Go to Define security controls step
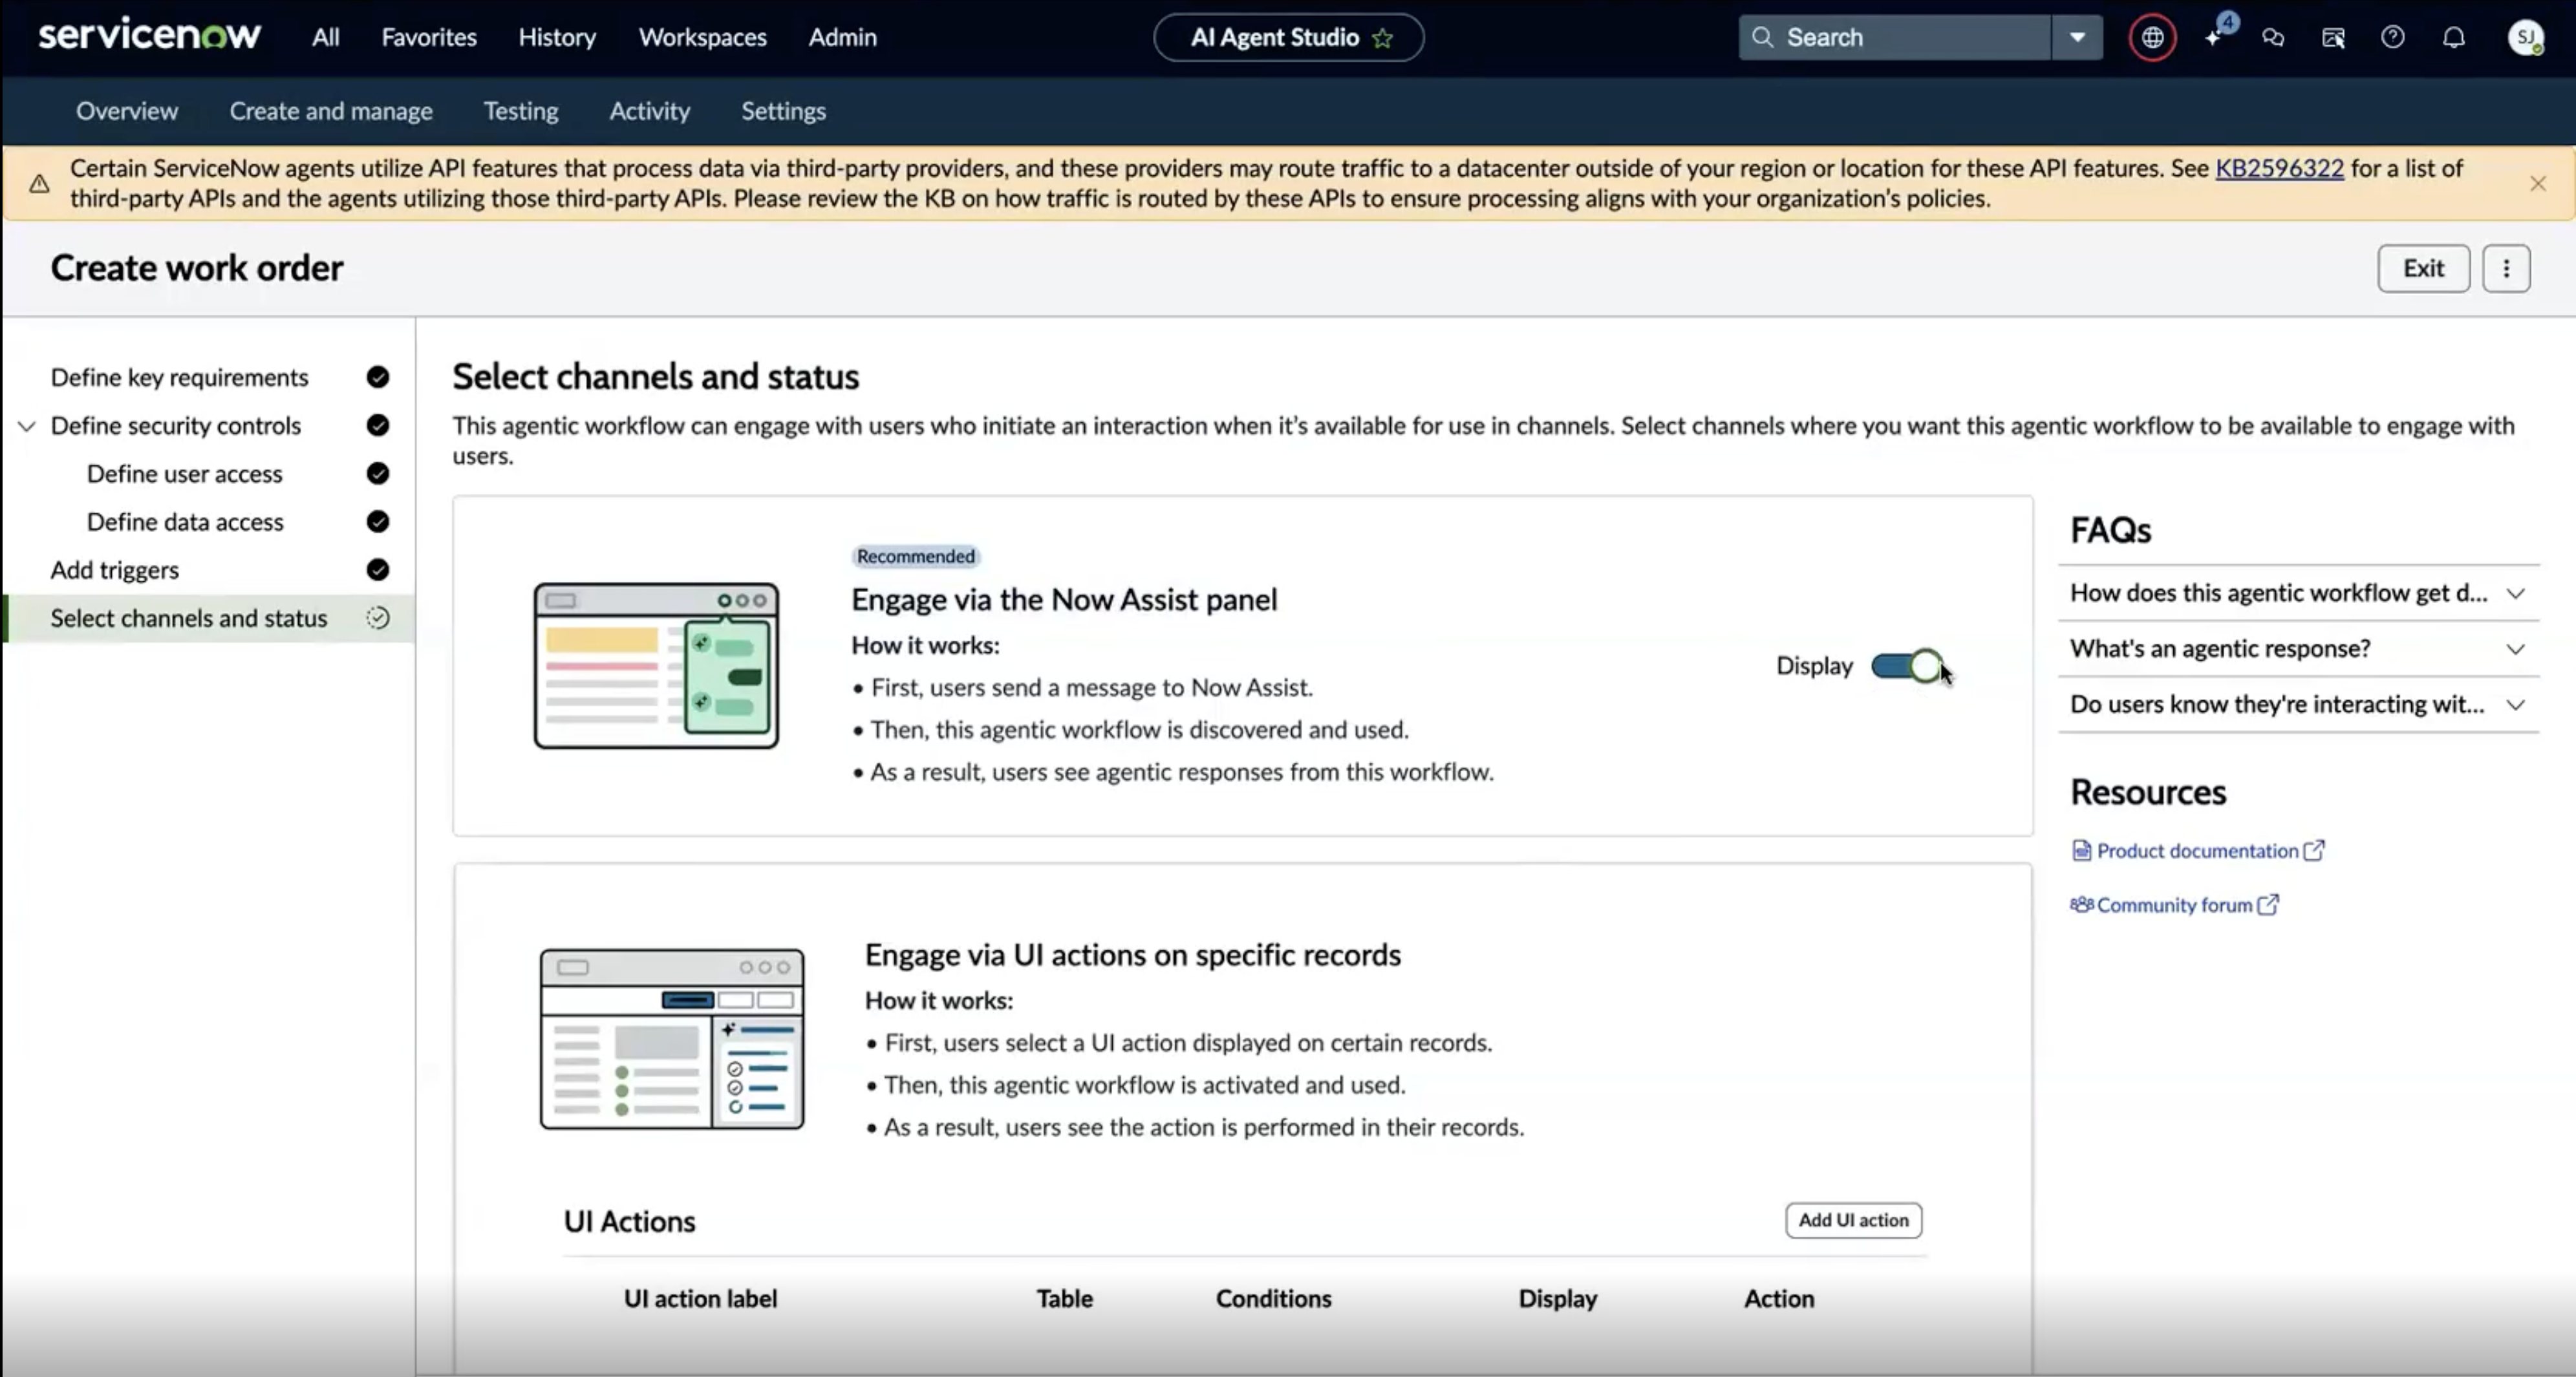Image resolution: width=2576 pixels, height=1377 pixels. tap(176, 425)
